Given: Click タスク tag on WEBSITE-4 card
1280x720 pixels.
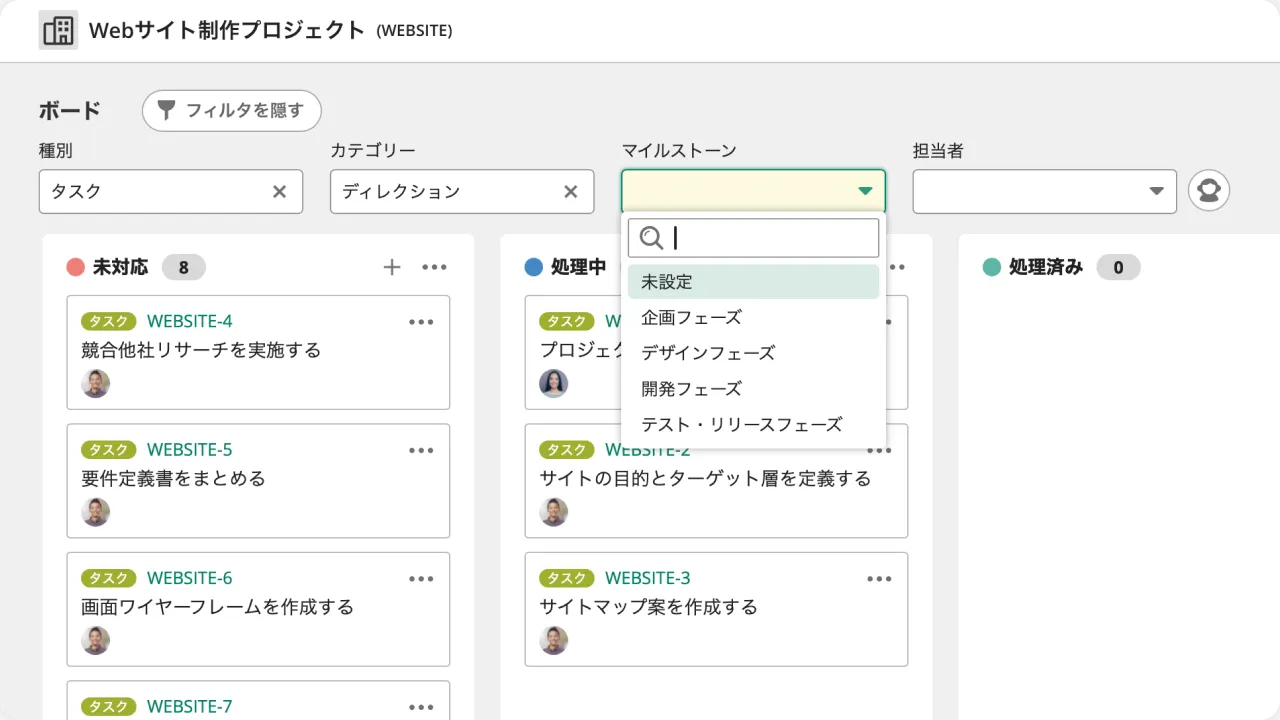Looking at the screenshot, I should [x=109, y=321].
